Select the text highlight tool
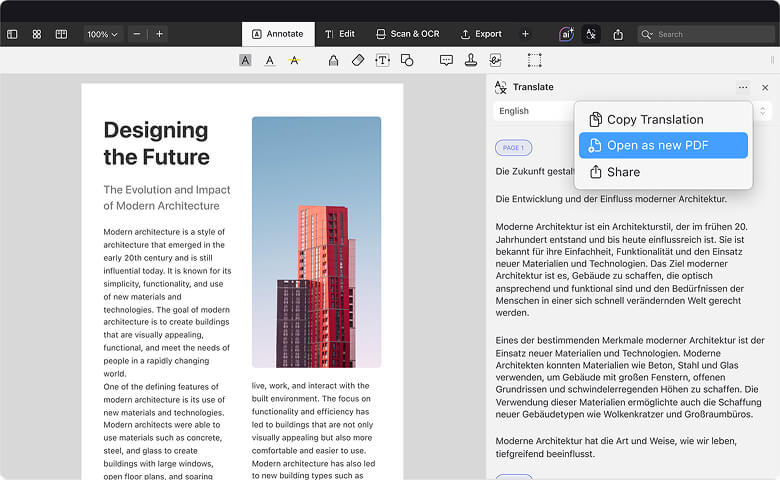Viewport: 780px width, 480px height. (x=245, y=60)
